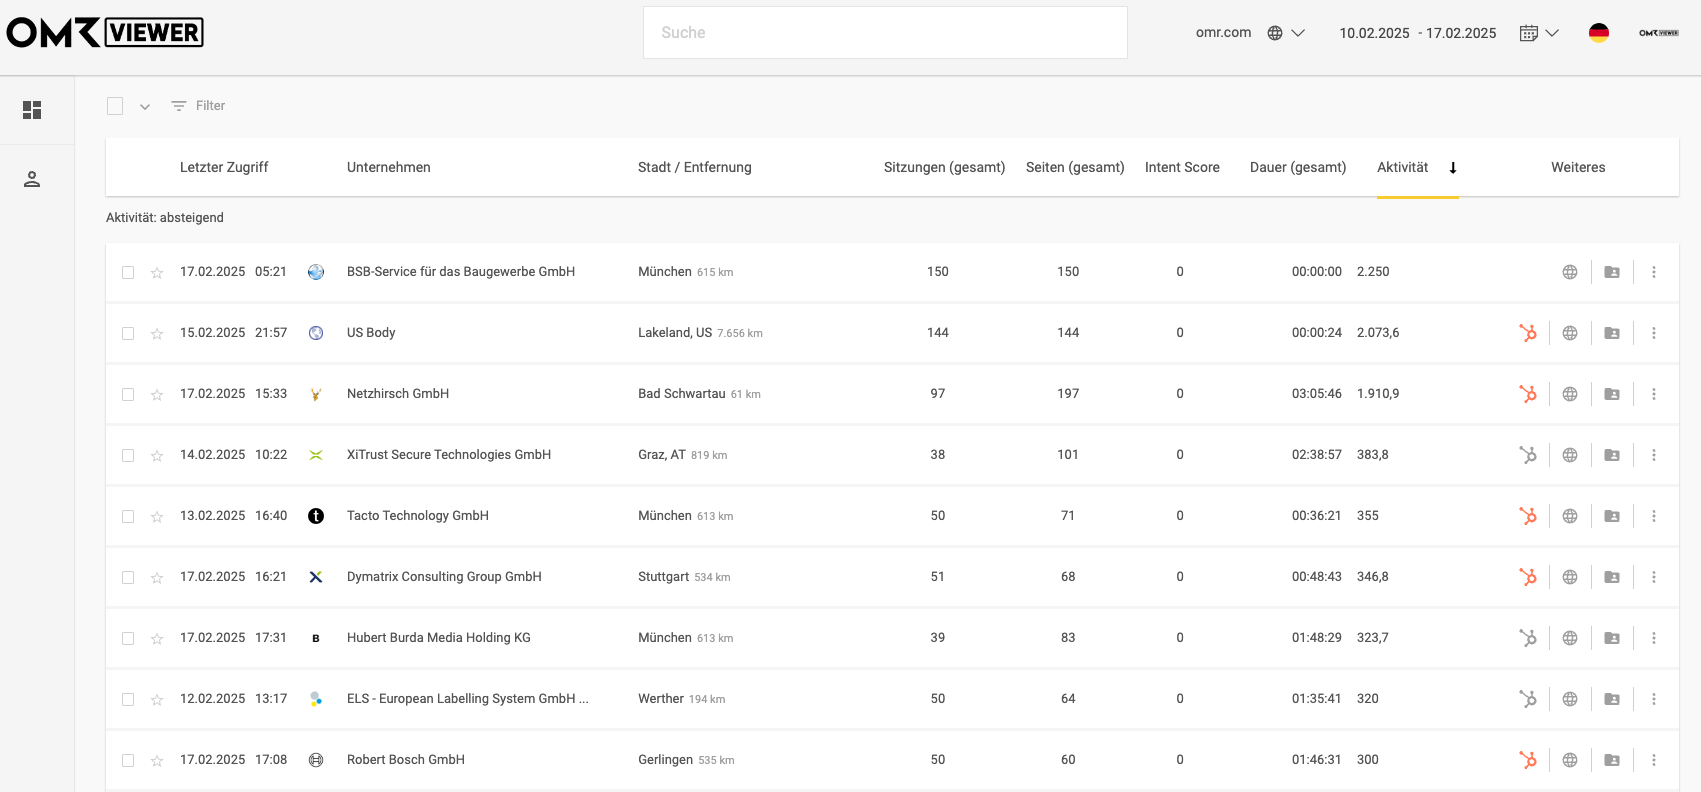Check the US Body row checkbox
Image resolution: width=1701 pixels, height=792 pixels.
point(128,334)
